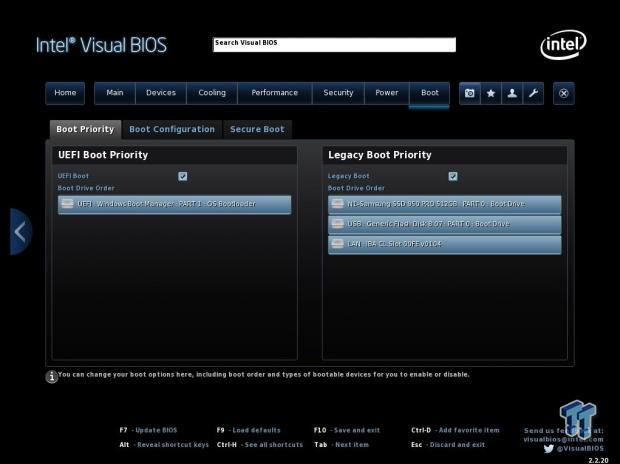620x464 pixels.
Task: Click the Intel Visual BIOS title
Action: point(101,45)
